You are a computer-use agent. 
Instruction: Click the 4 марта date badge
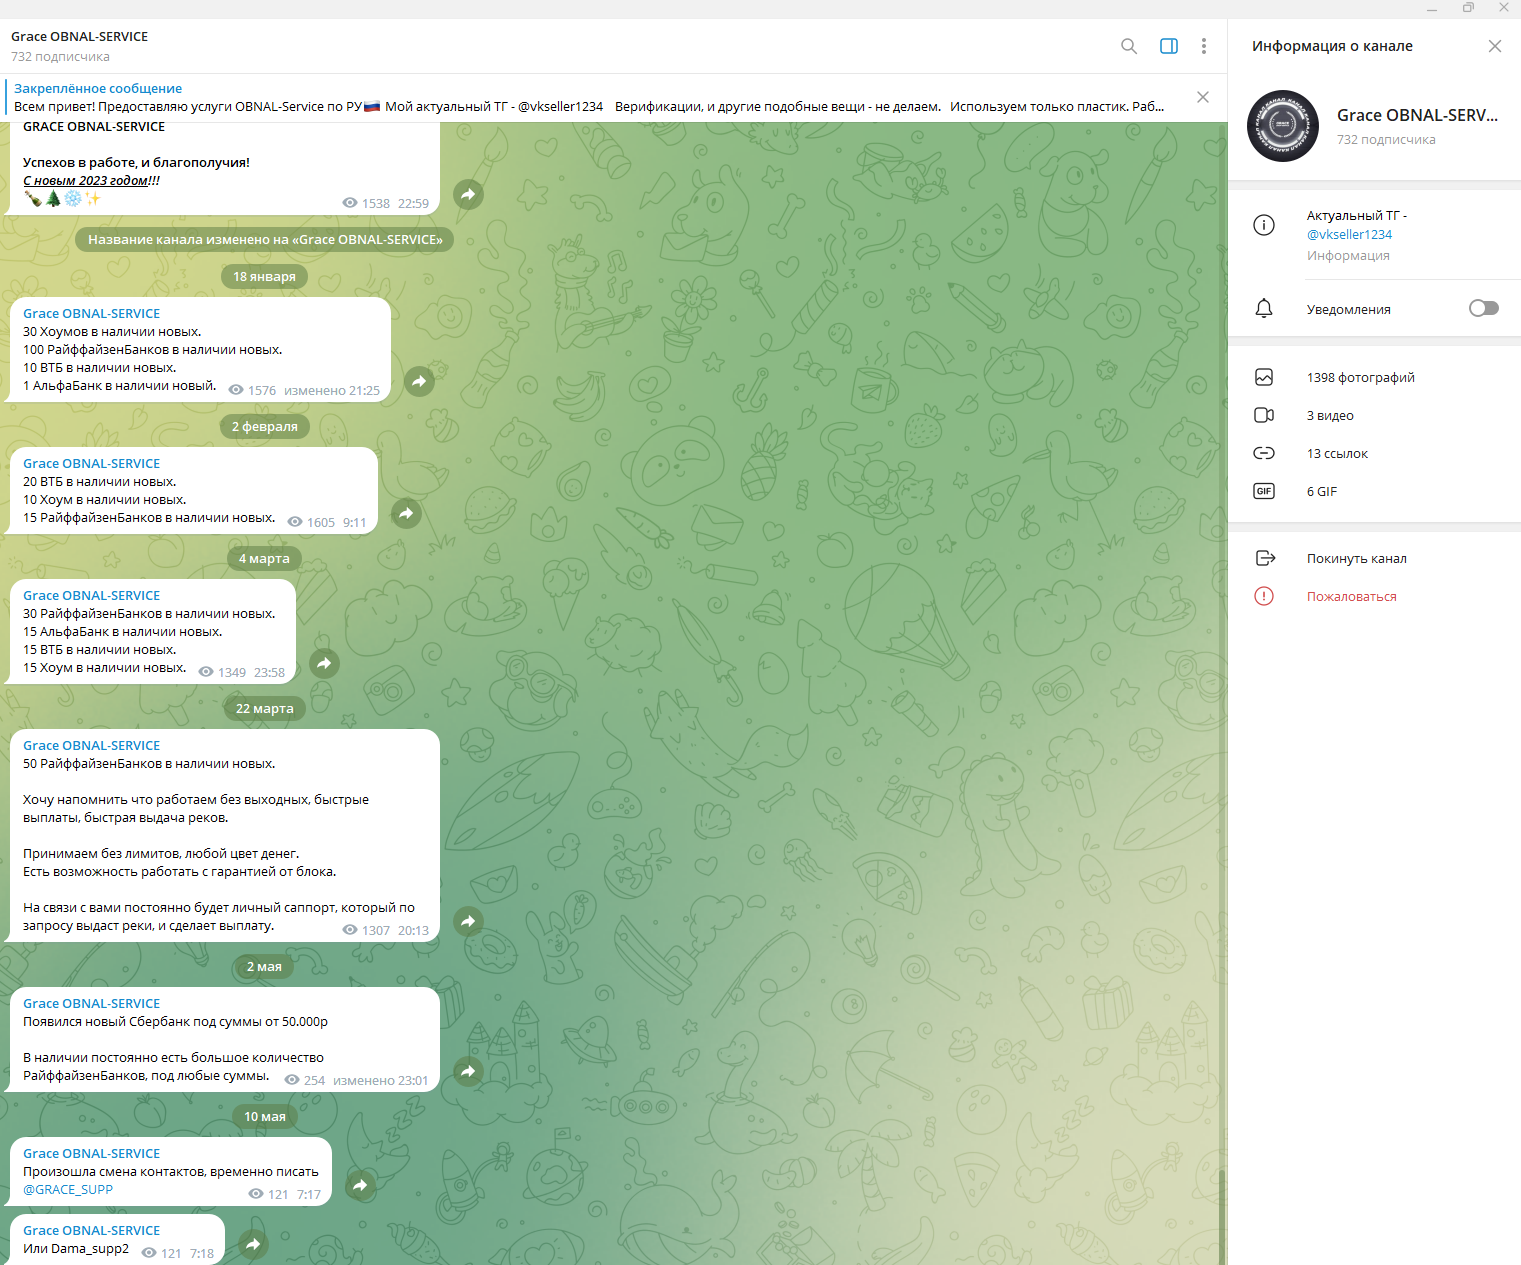point(264,558)
